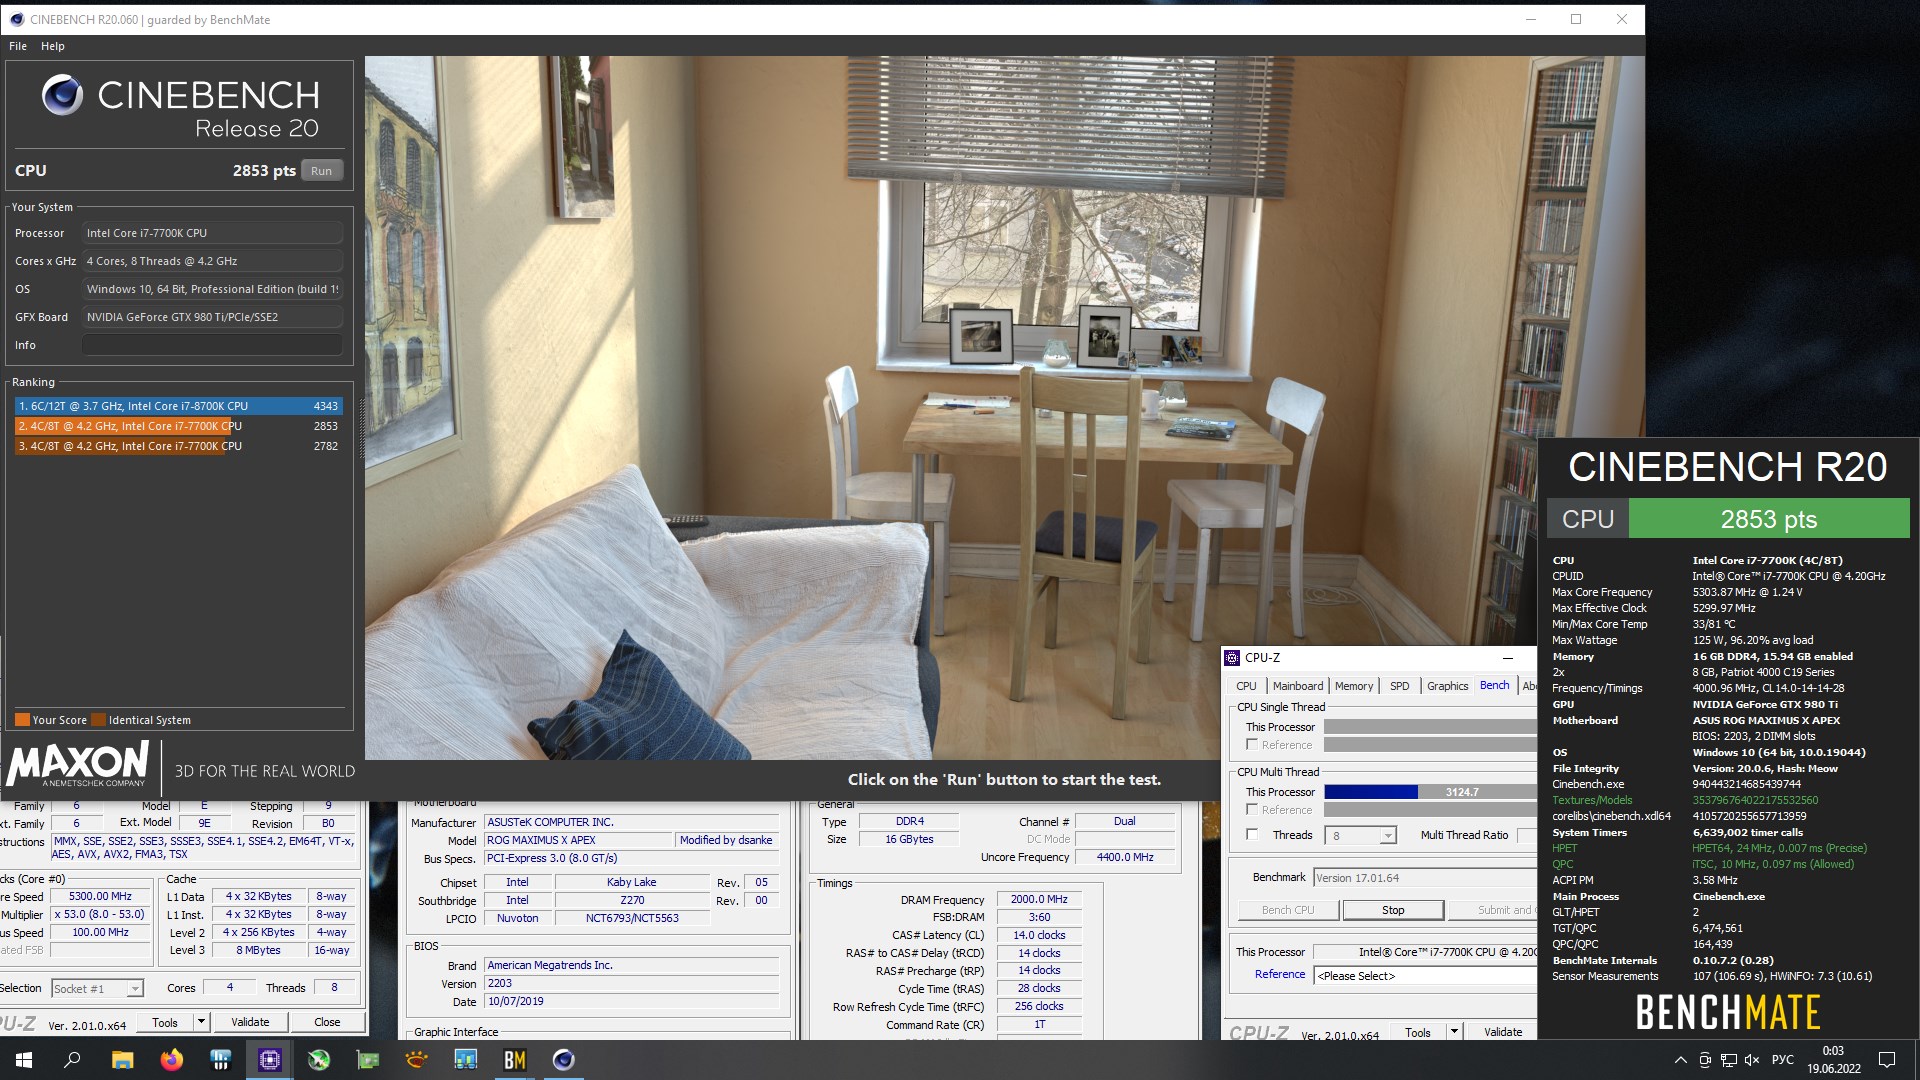Open Tools dropdown arrow in left CPU-Z window
This screenshot has width=1920, height=1080.
(201, 1022)
